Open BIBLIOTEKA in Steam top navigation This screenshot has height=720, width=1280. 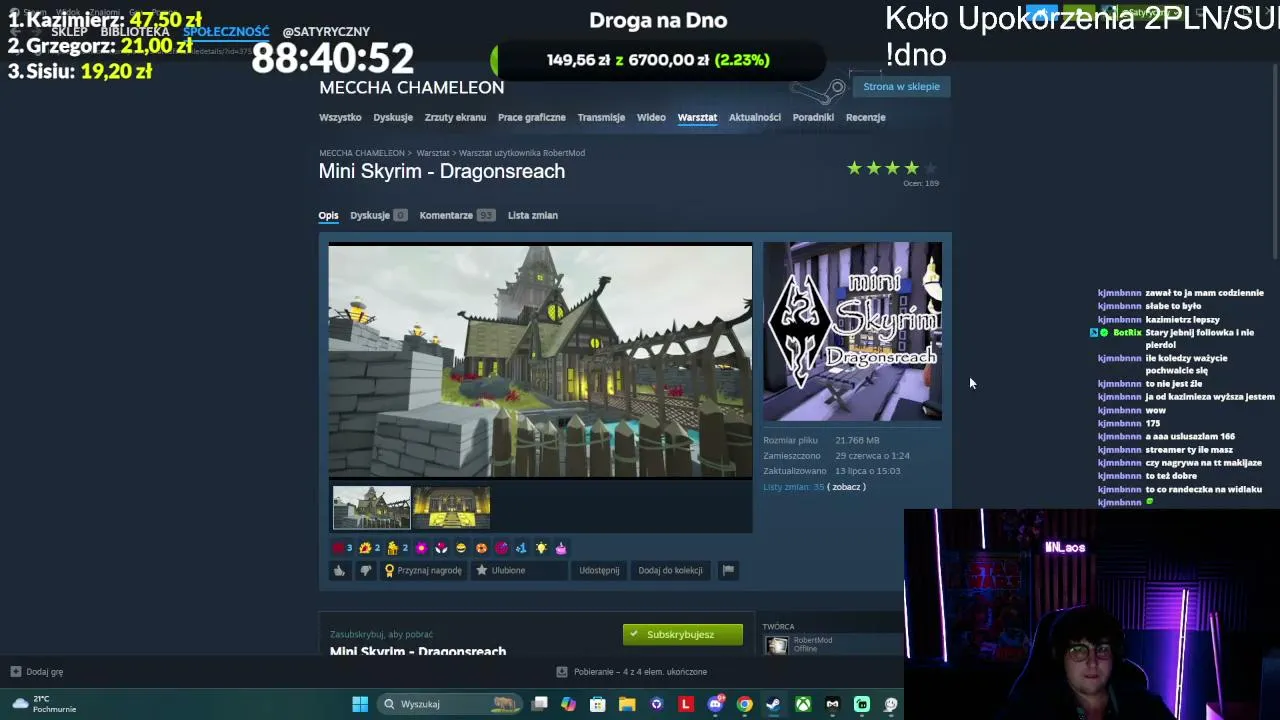pyautogui.click(x=135, y=32)
